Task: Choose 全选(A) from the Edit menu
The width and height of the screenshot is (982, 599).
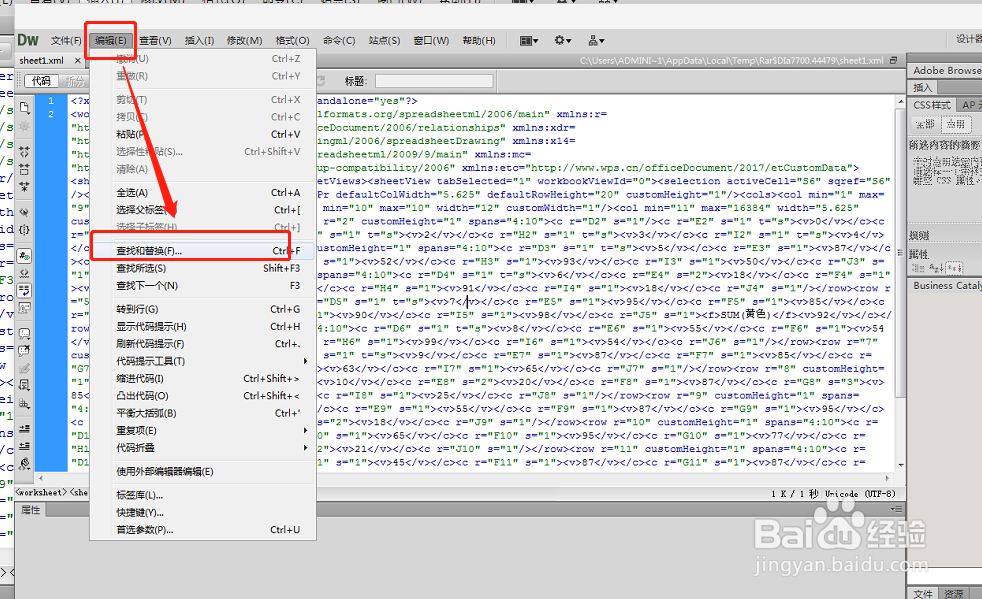Action: (202, 192)
